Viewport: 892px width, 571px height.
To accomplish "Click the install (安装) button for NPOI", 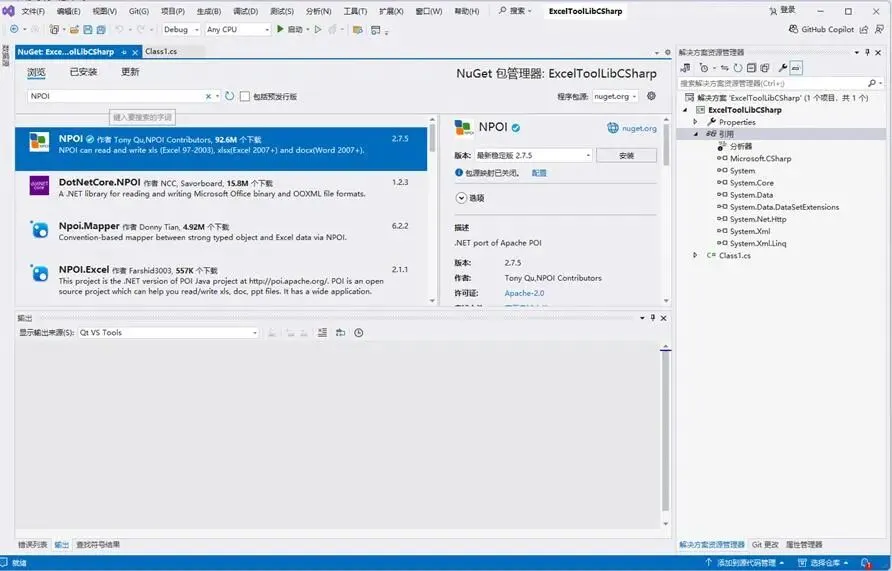I will (x=626, y=155).
